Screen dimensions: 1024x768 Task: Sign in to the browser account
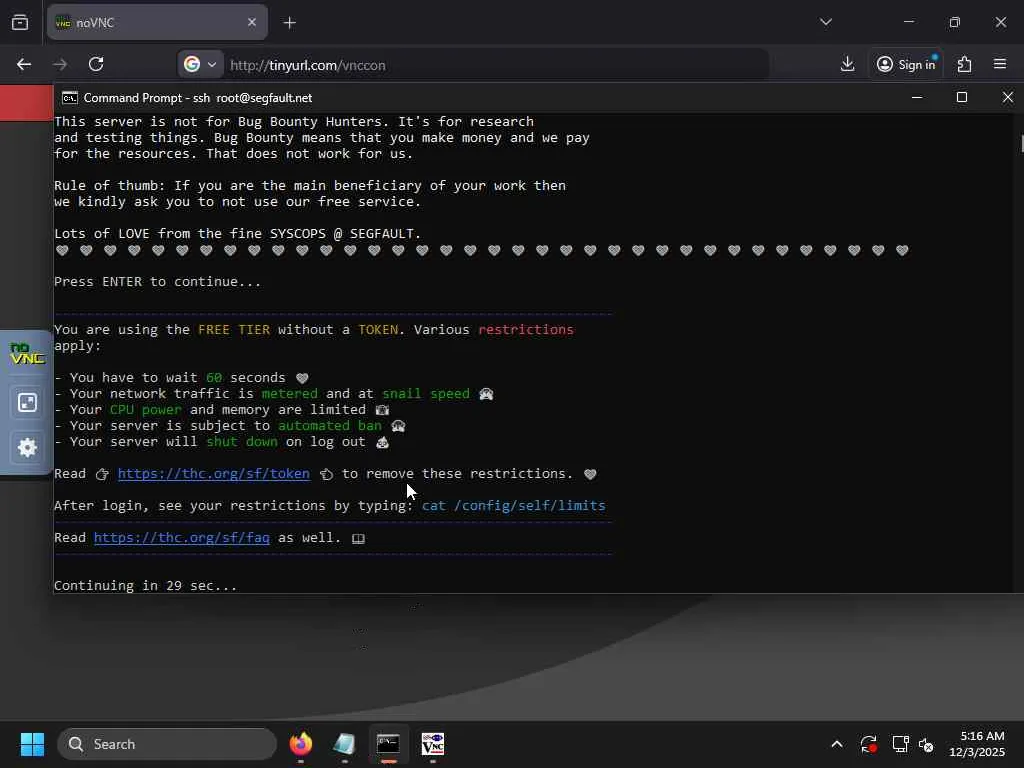[x=906, y=64]
